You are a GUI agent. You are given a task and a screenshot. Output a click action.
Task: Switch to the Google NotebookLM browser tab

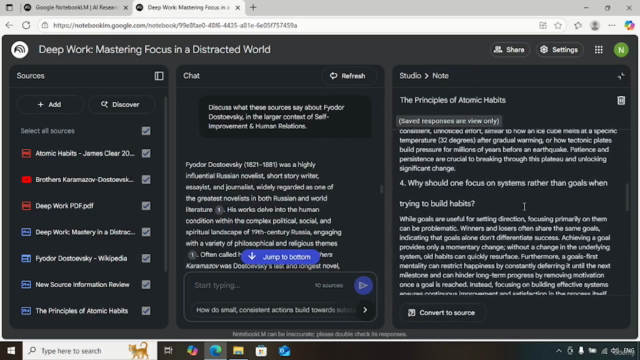click(76, 7)
